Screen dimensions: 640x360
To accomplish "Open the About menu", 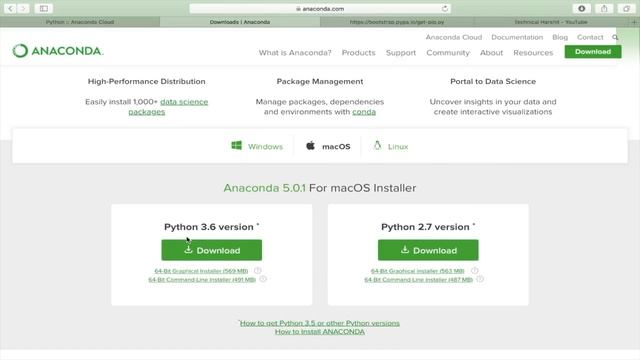I will [x=491, y=53].
